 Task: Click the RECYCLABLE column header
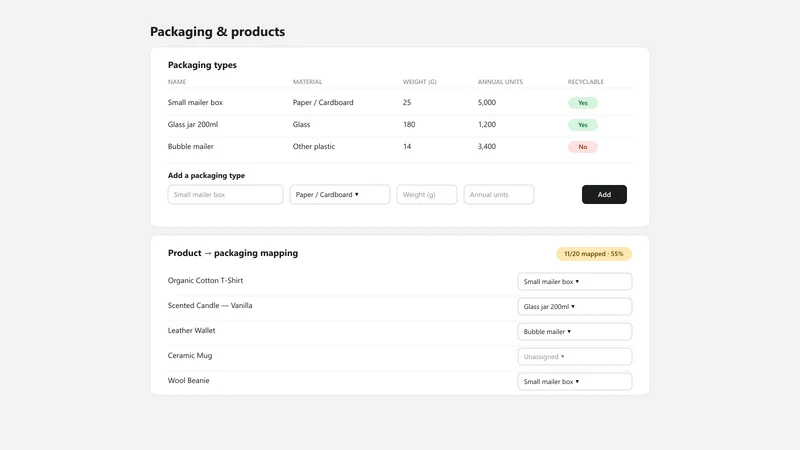(x=586, y=82)
